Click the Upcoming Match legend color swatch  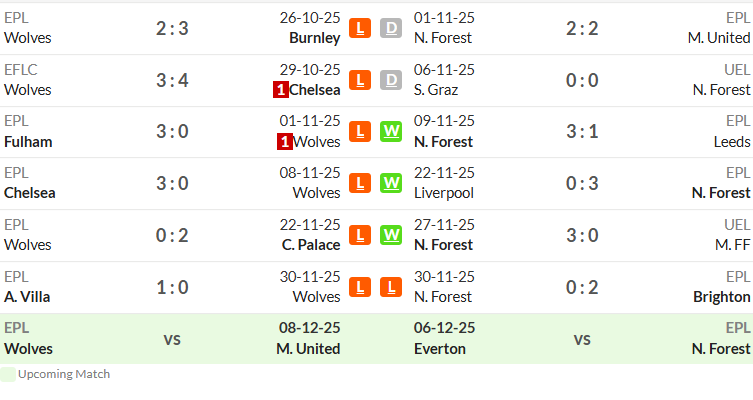(x=8, y=375)
